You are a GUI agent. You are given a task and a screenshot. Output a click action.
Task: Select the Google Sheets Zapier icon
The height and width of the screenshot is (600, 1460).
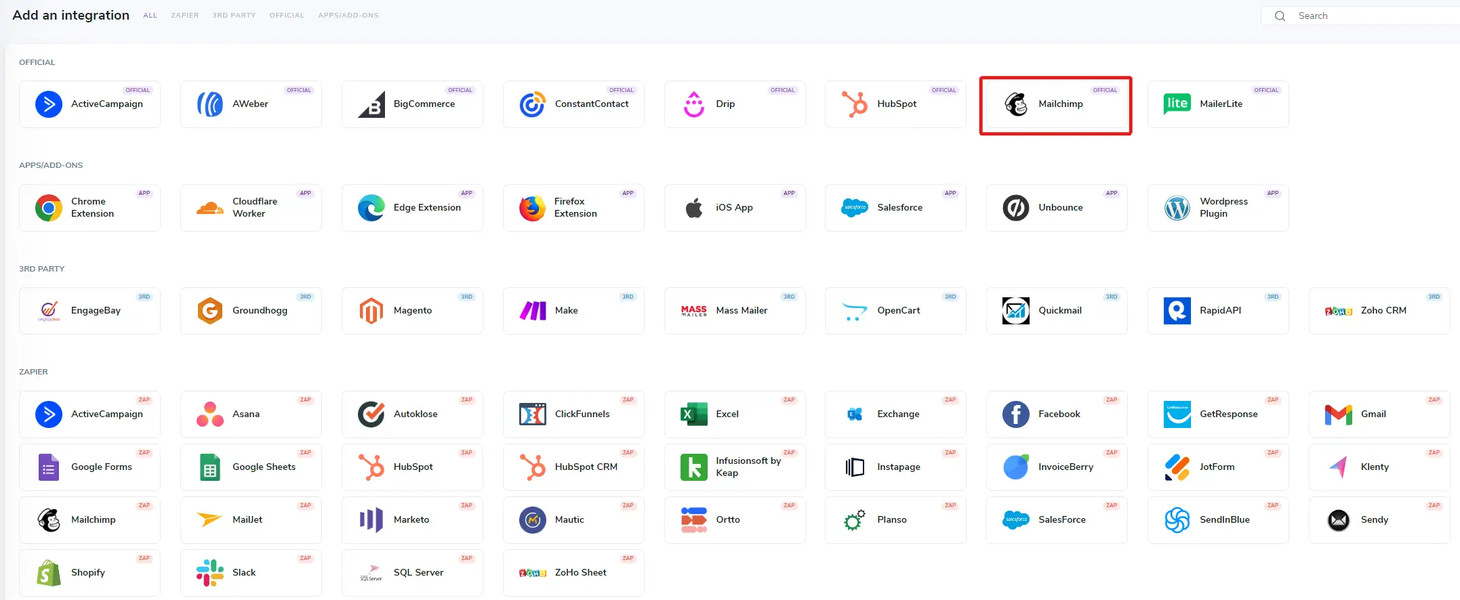[208, 466]
